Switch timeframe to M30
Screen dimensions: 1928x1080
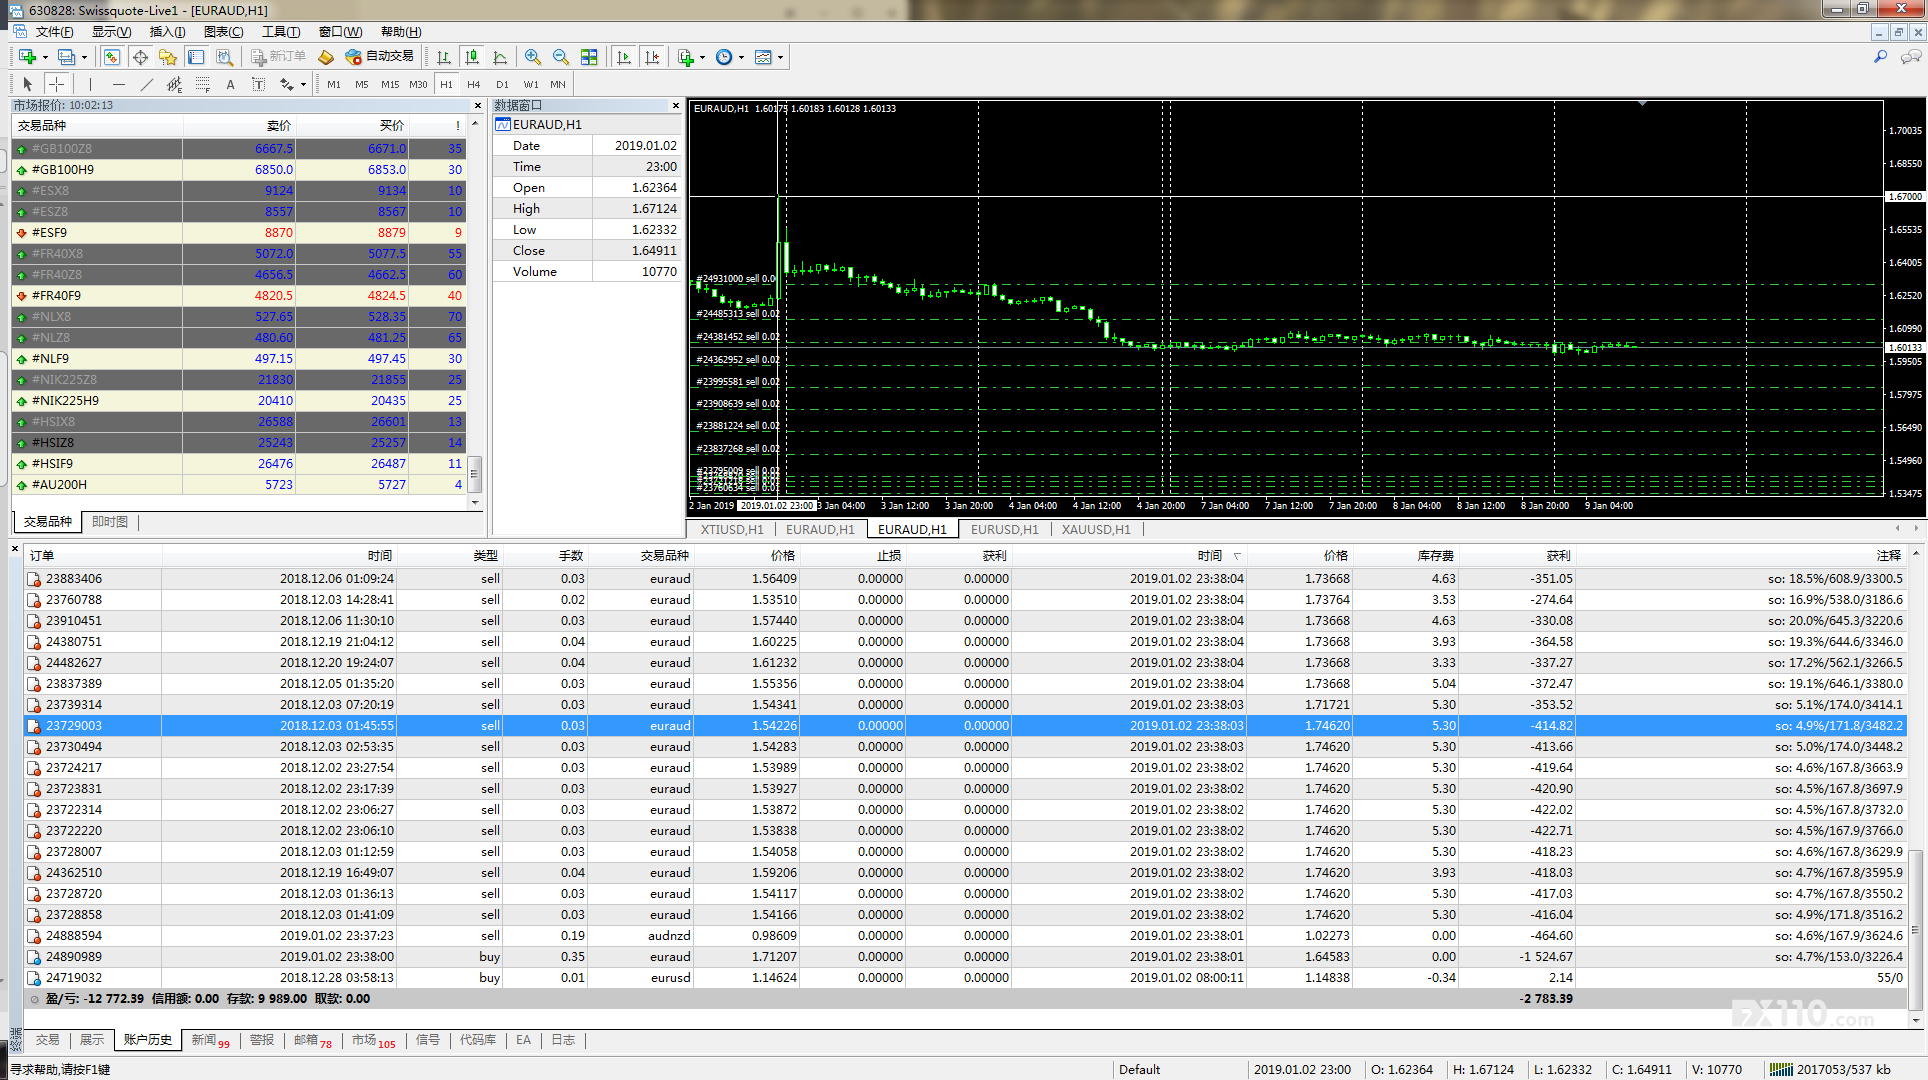coord(418,84)
